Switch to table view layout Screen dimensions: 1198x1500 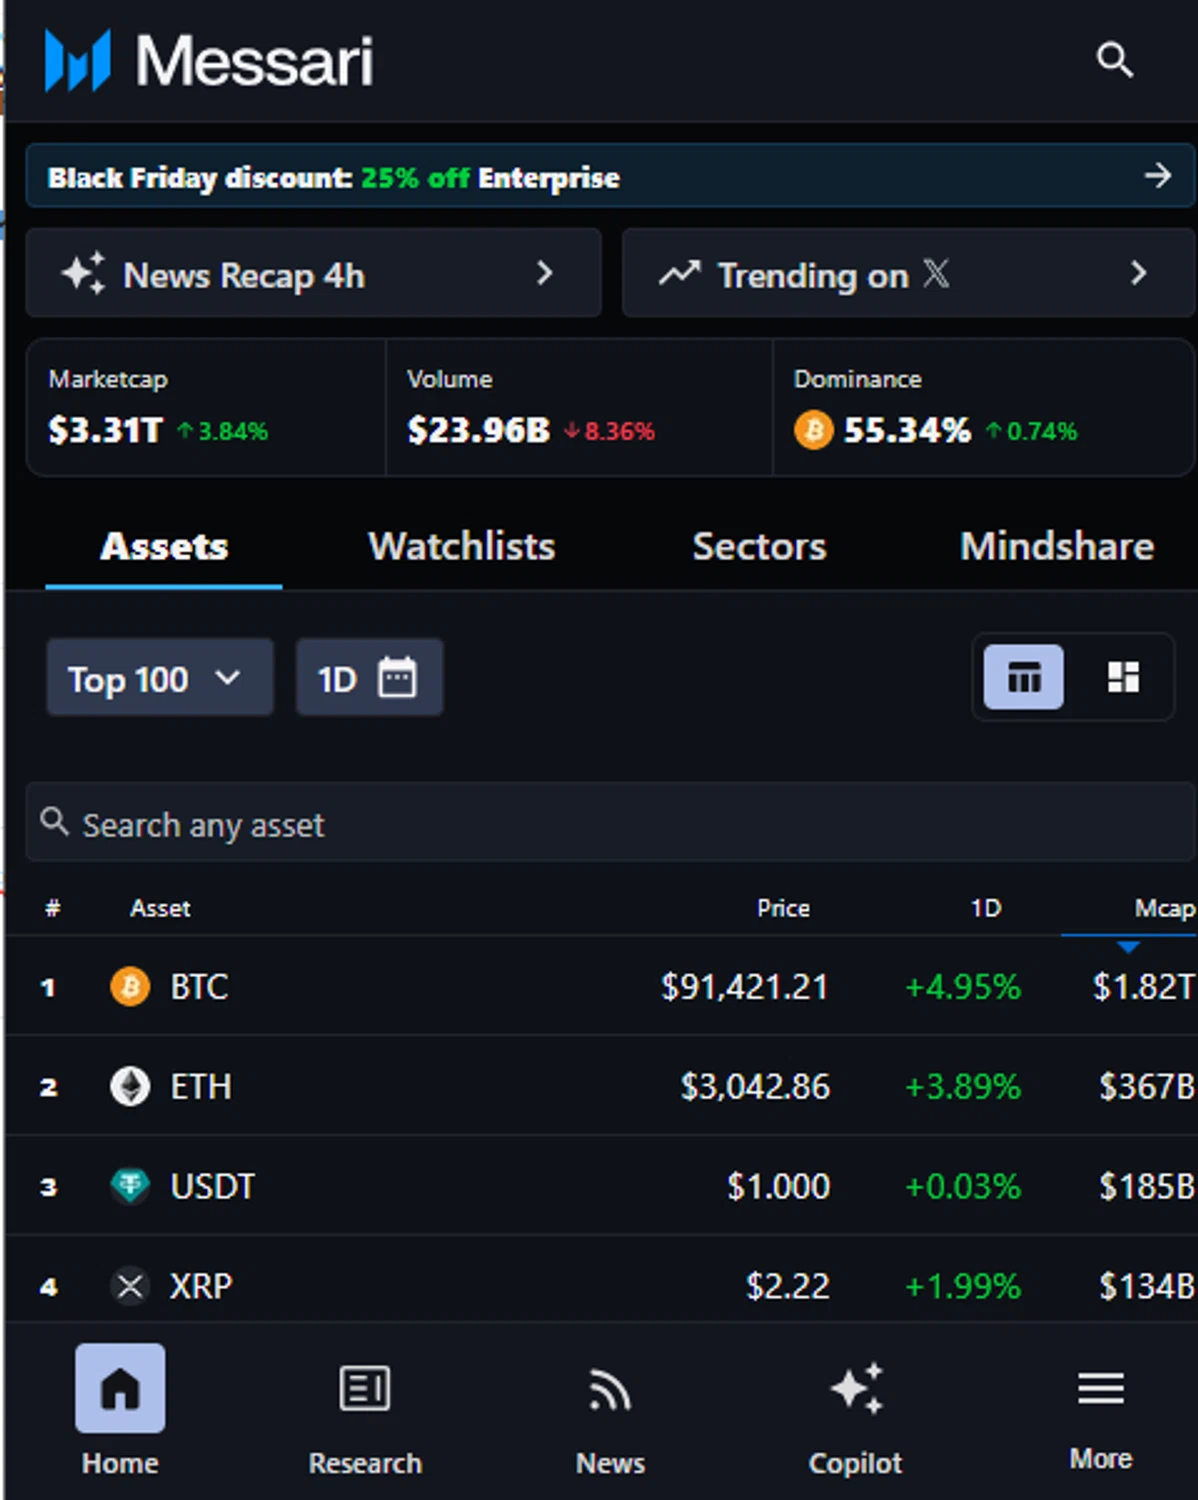(1023, 677)
